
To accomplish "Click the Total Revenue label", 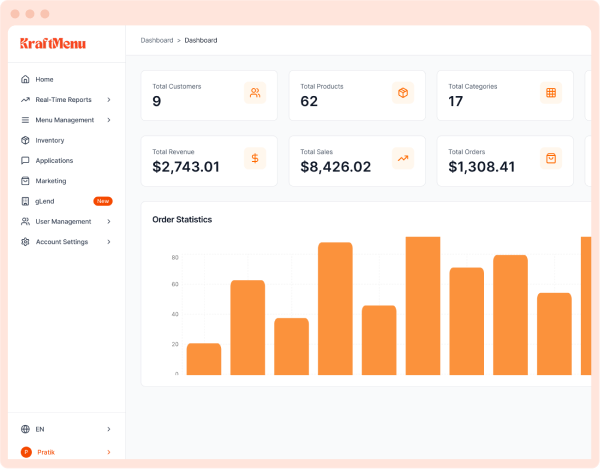I will (x=173, y=152).
